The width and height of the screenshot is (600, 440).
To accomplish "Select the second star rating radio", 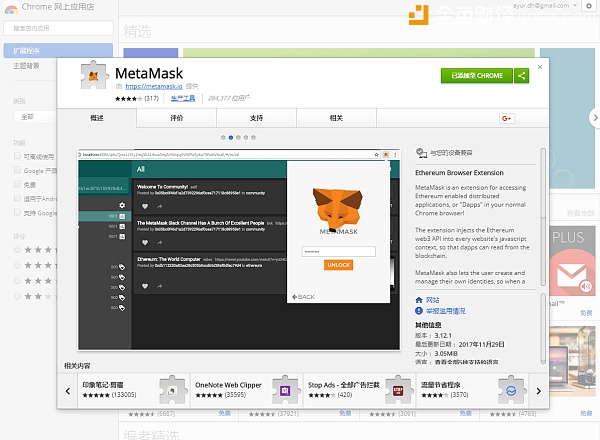I will 17,265.
